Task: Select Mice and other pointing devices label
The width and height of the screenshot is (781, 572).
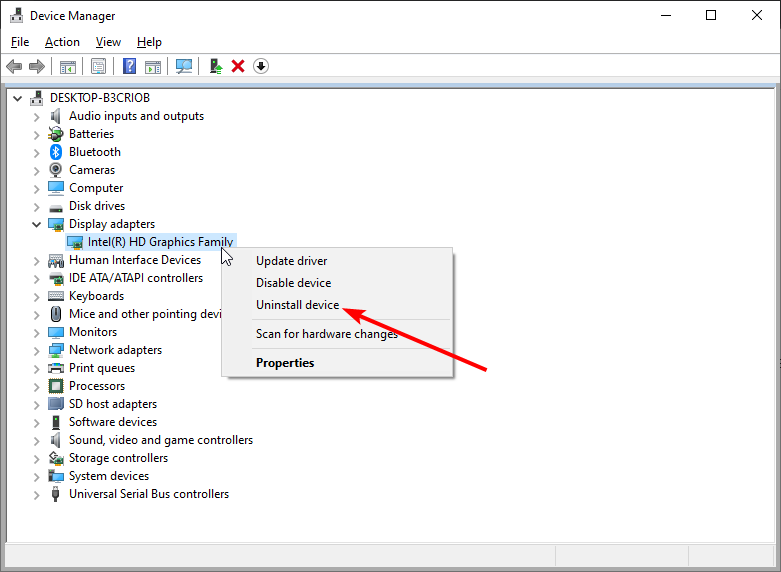Action: [x=145, y=314]
